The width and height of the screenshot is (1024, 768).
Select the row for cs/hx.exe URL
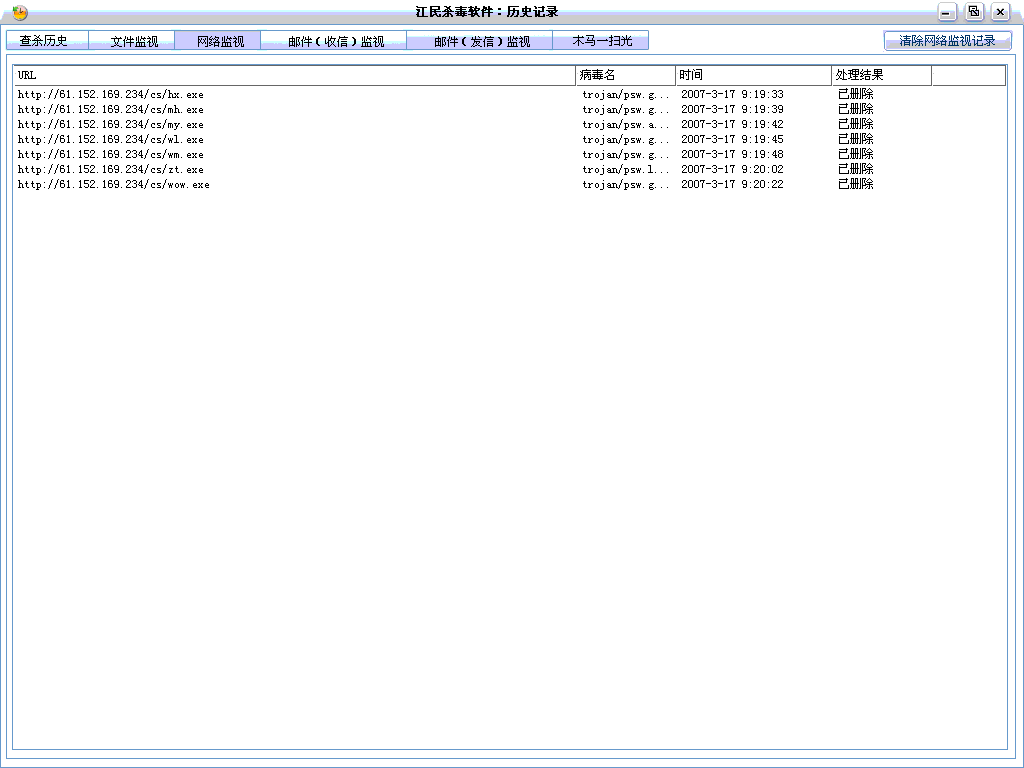tap(511, 94)
